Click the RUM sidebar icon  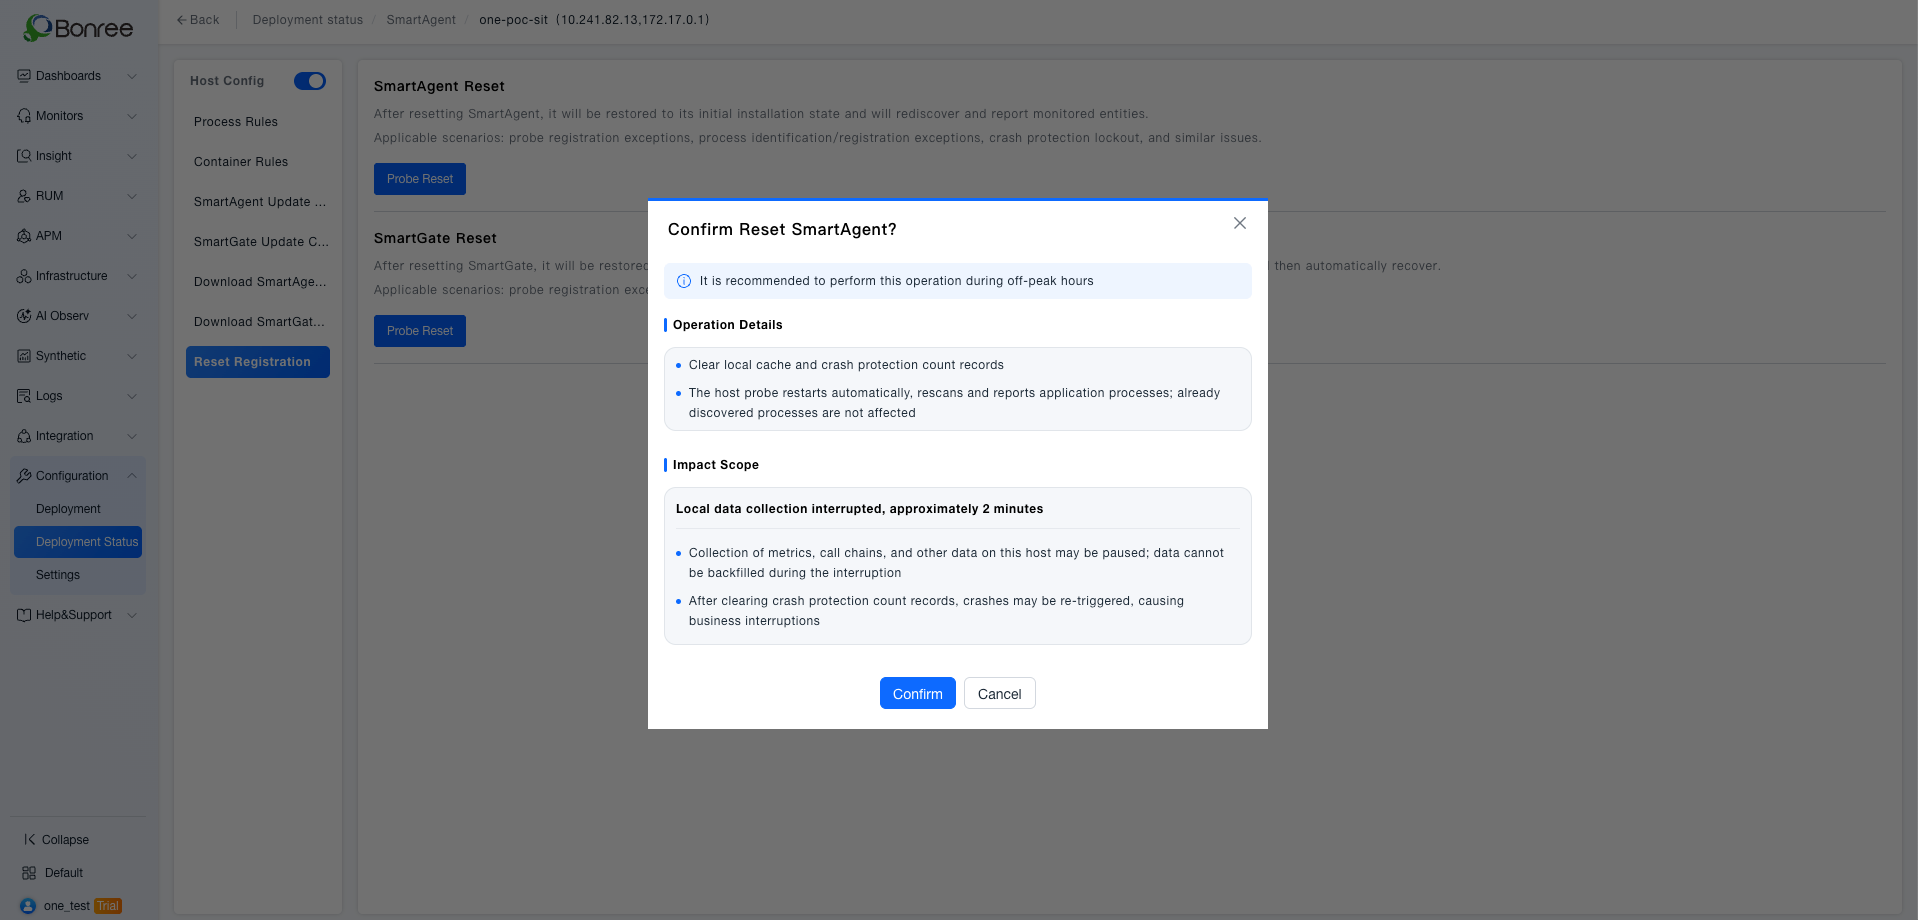[24, 196]
